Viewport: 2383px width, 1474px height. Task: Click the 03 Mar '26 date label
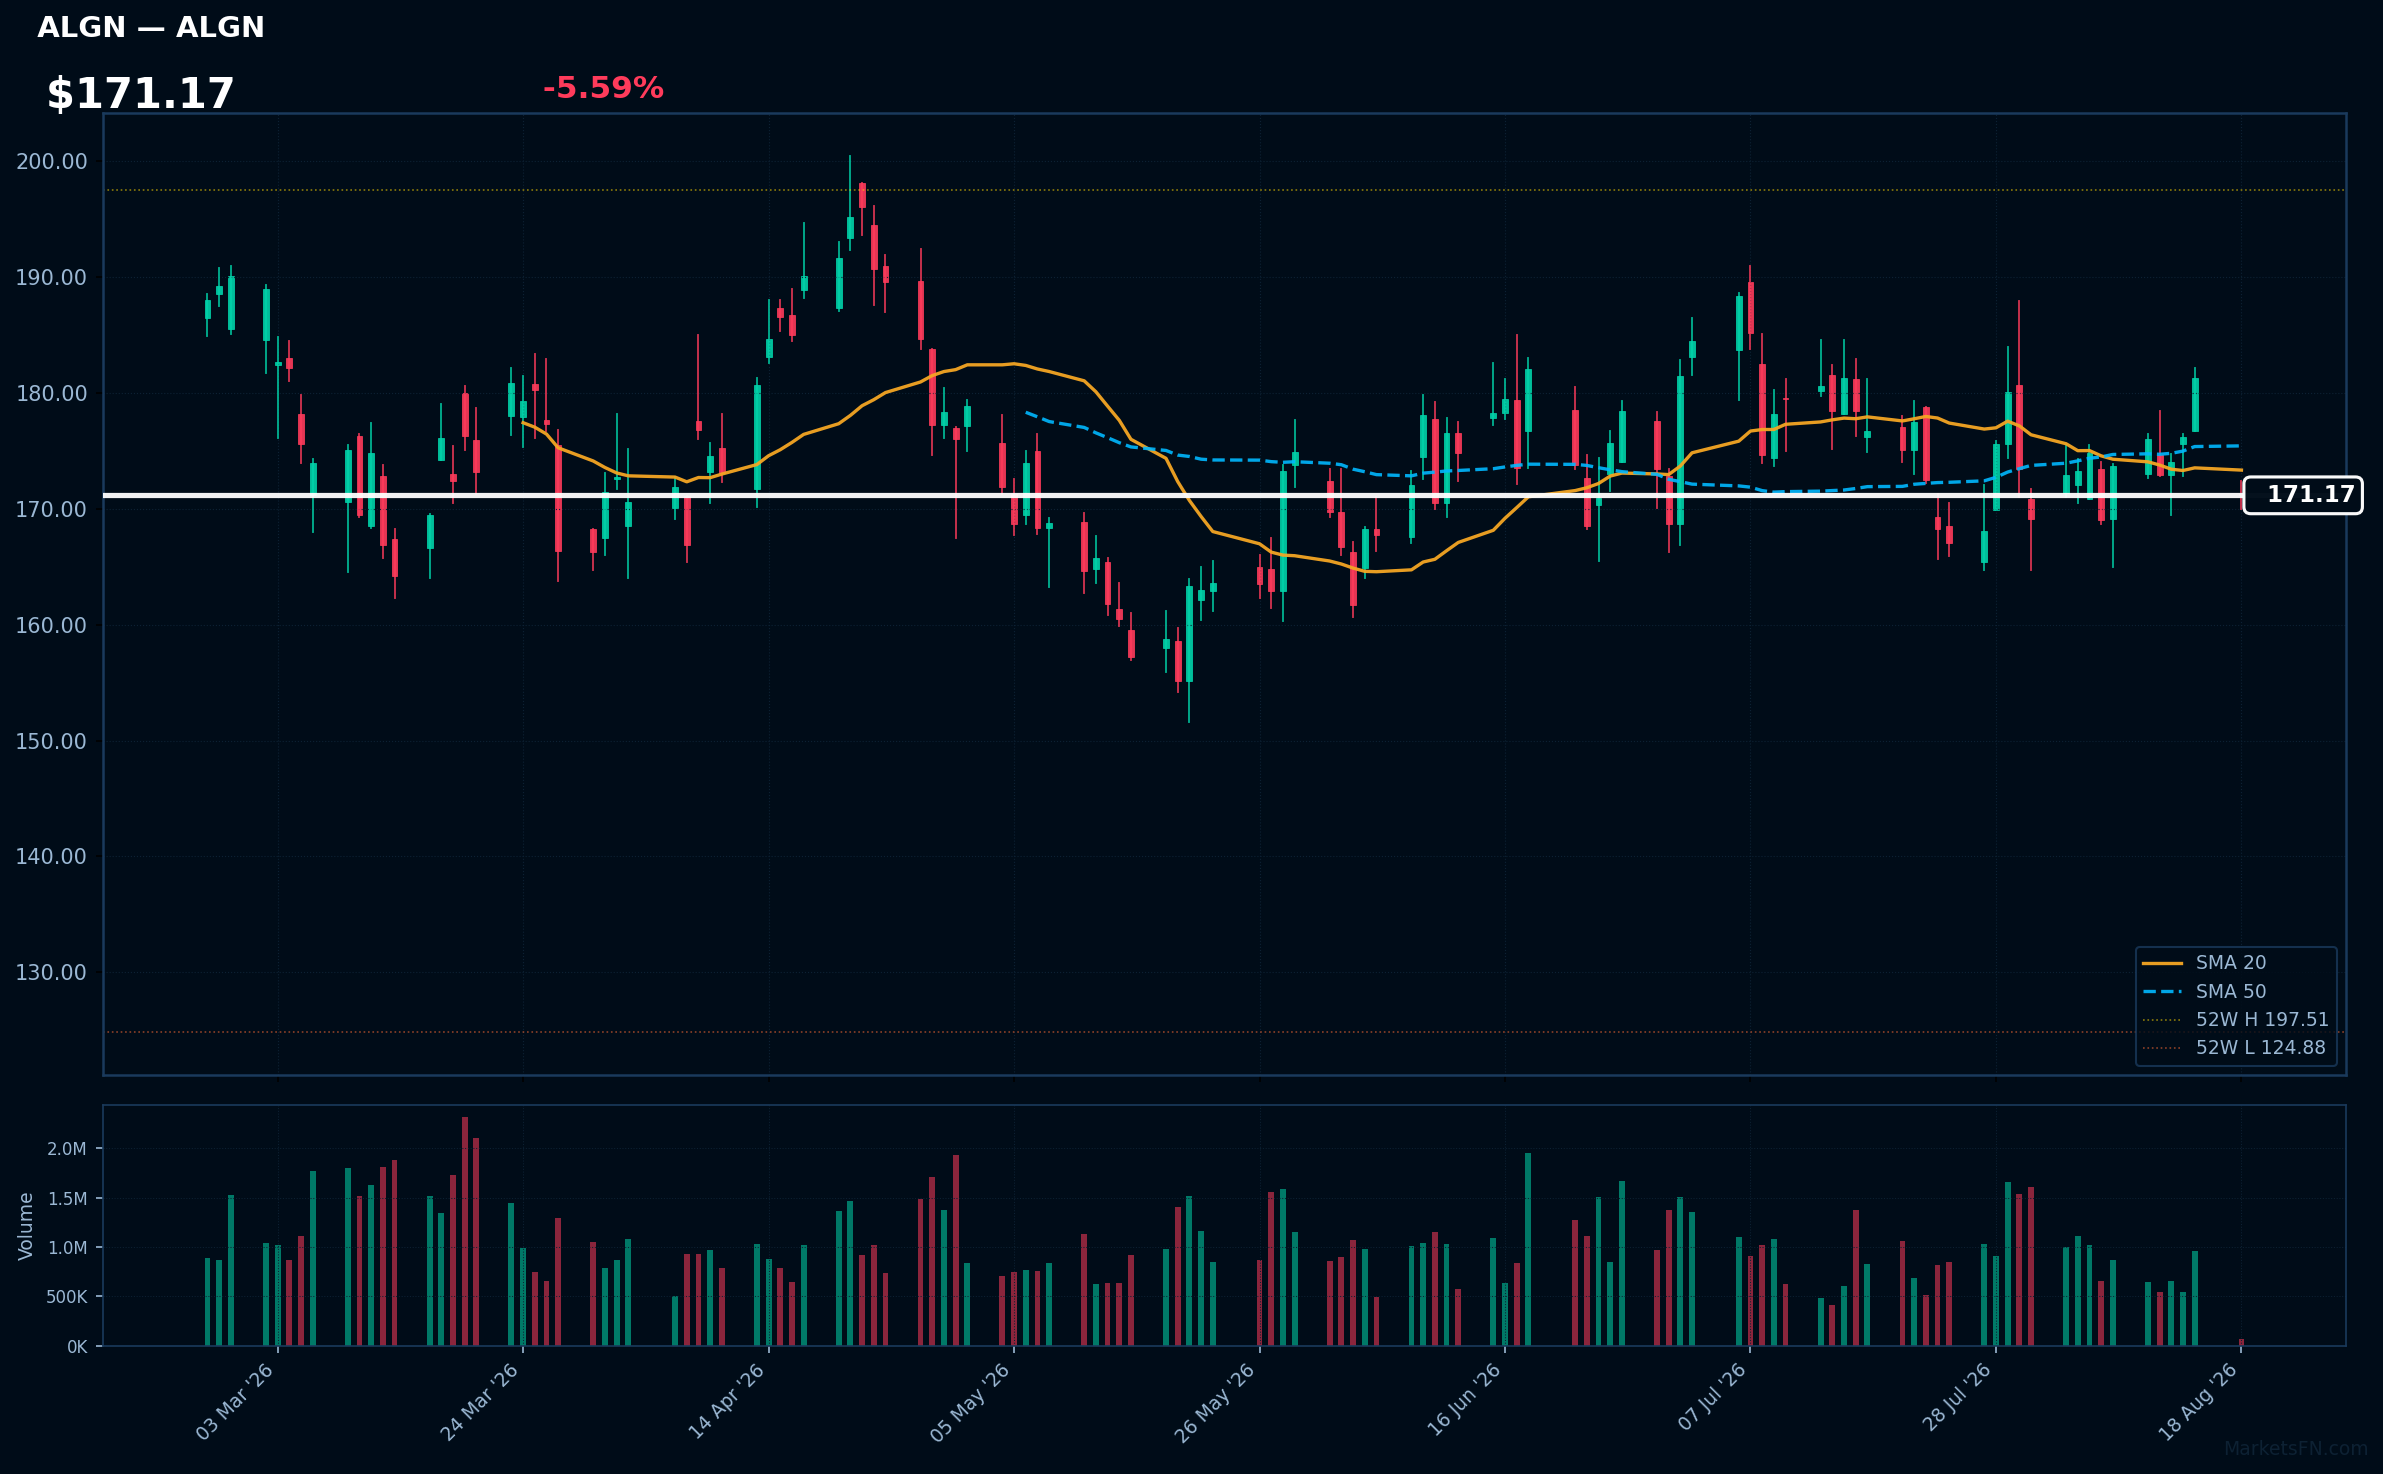235,1401
